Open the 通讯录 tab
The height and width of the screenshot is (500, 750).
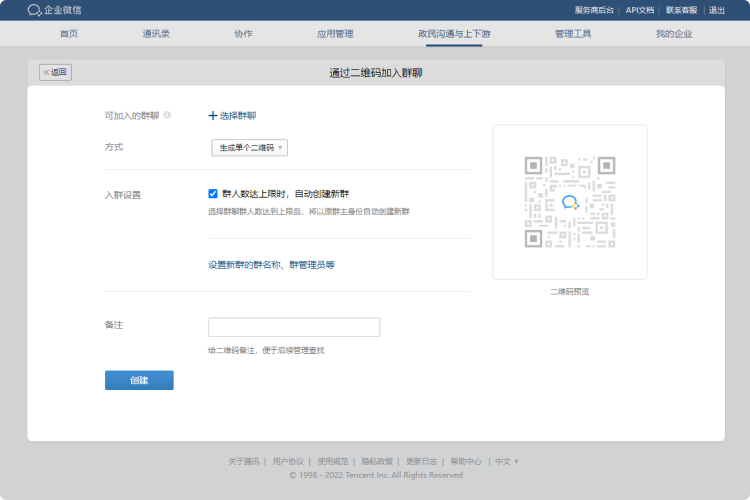pos(156,33)
